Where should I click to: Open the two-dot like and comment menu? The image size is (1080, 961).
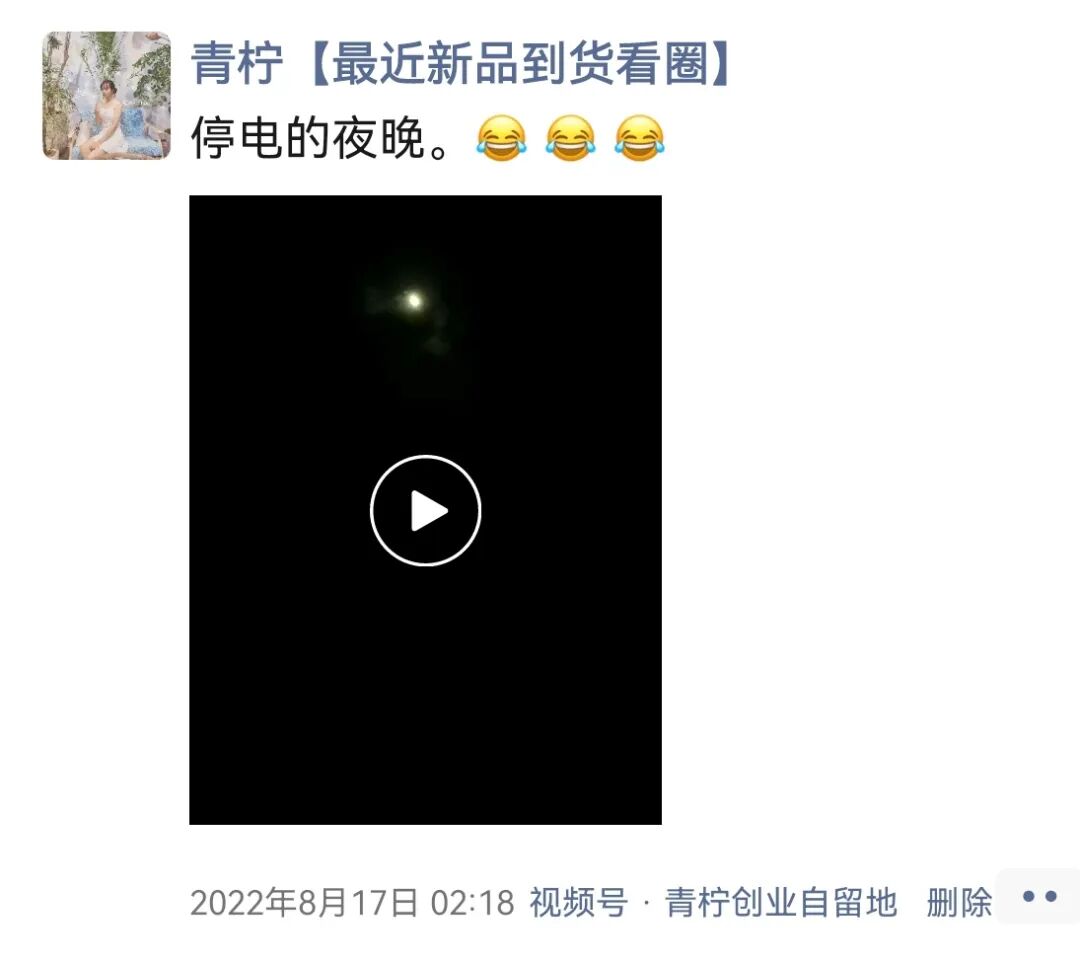[1039, 896]
